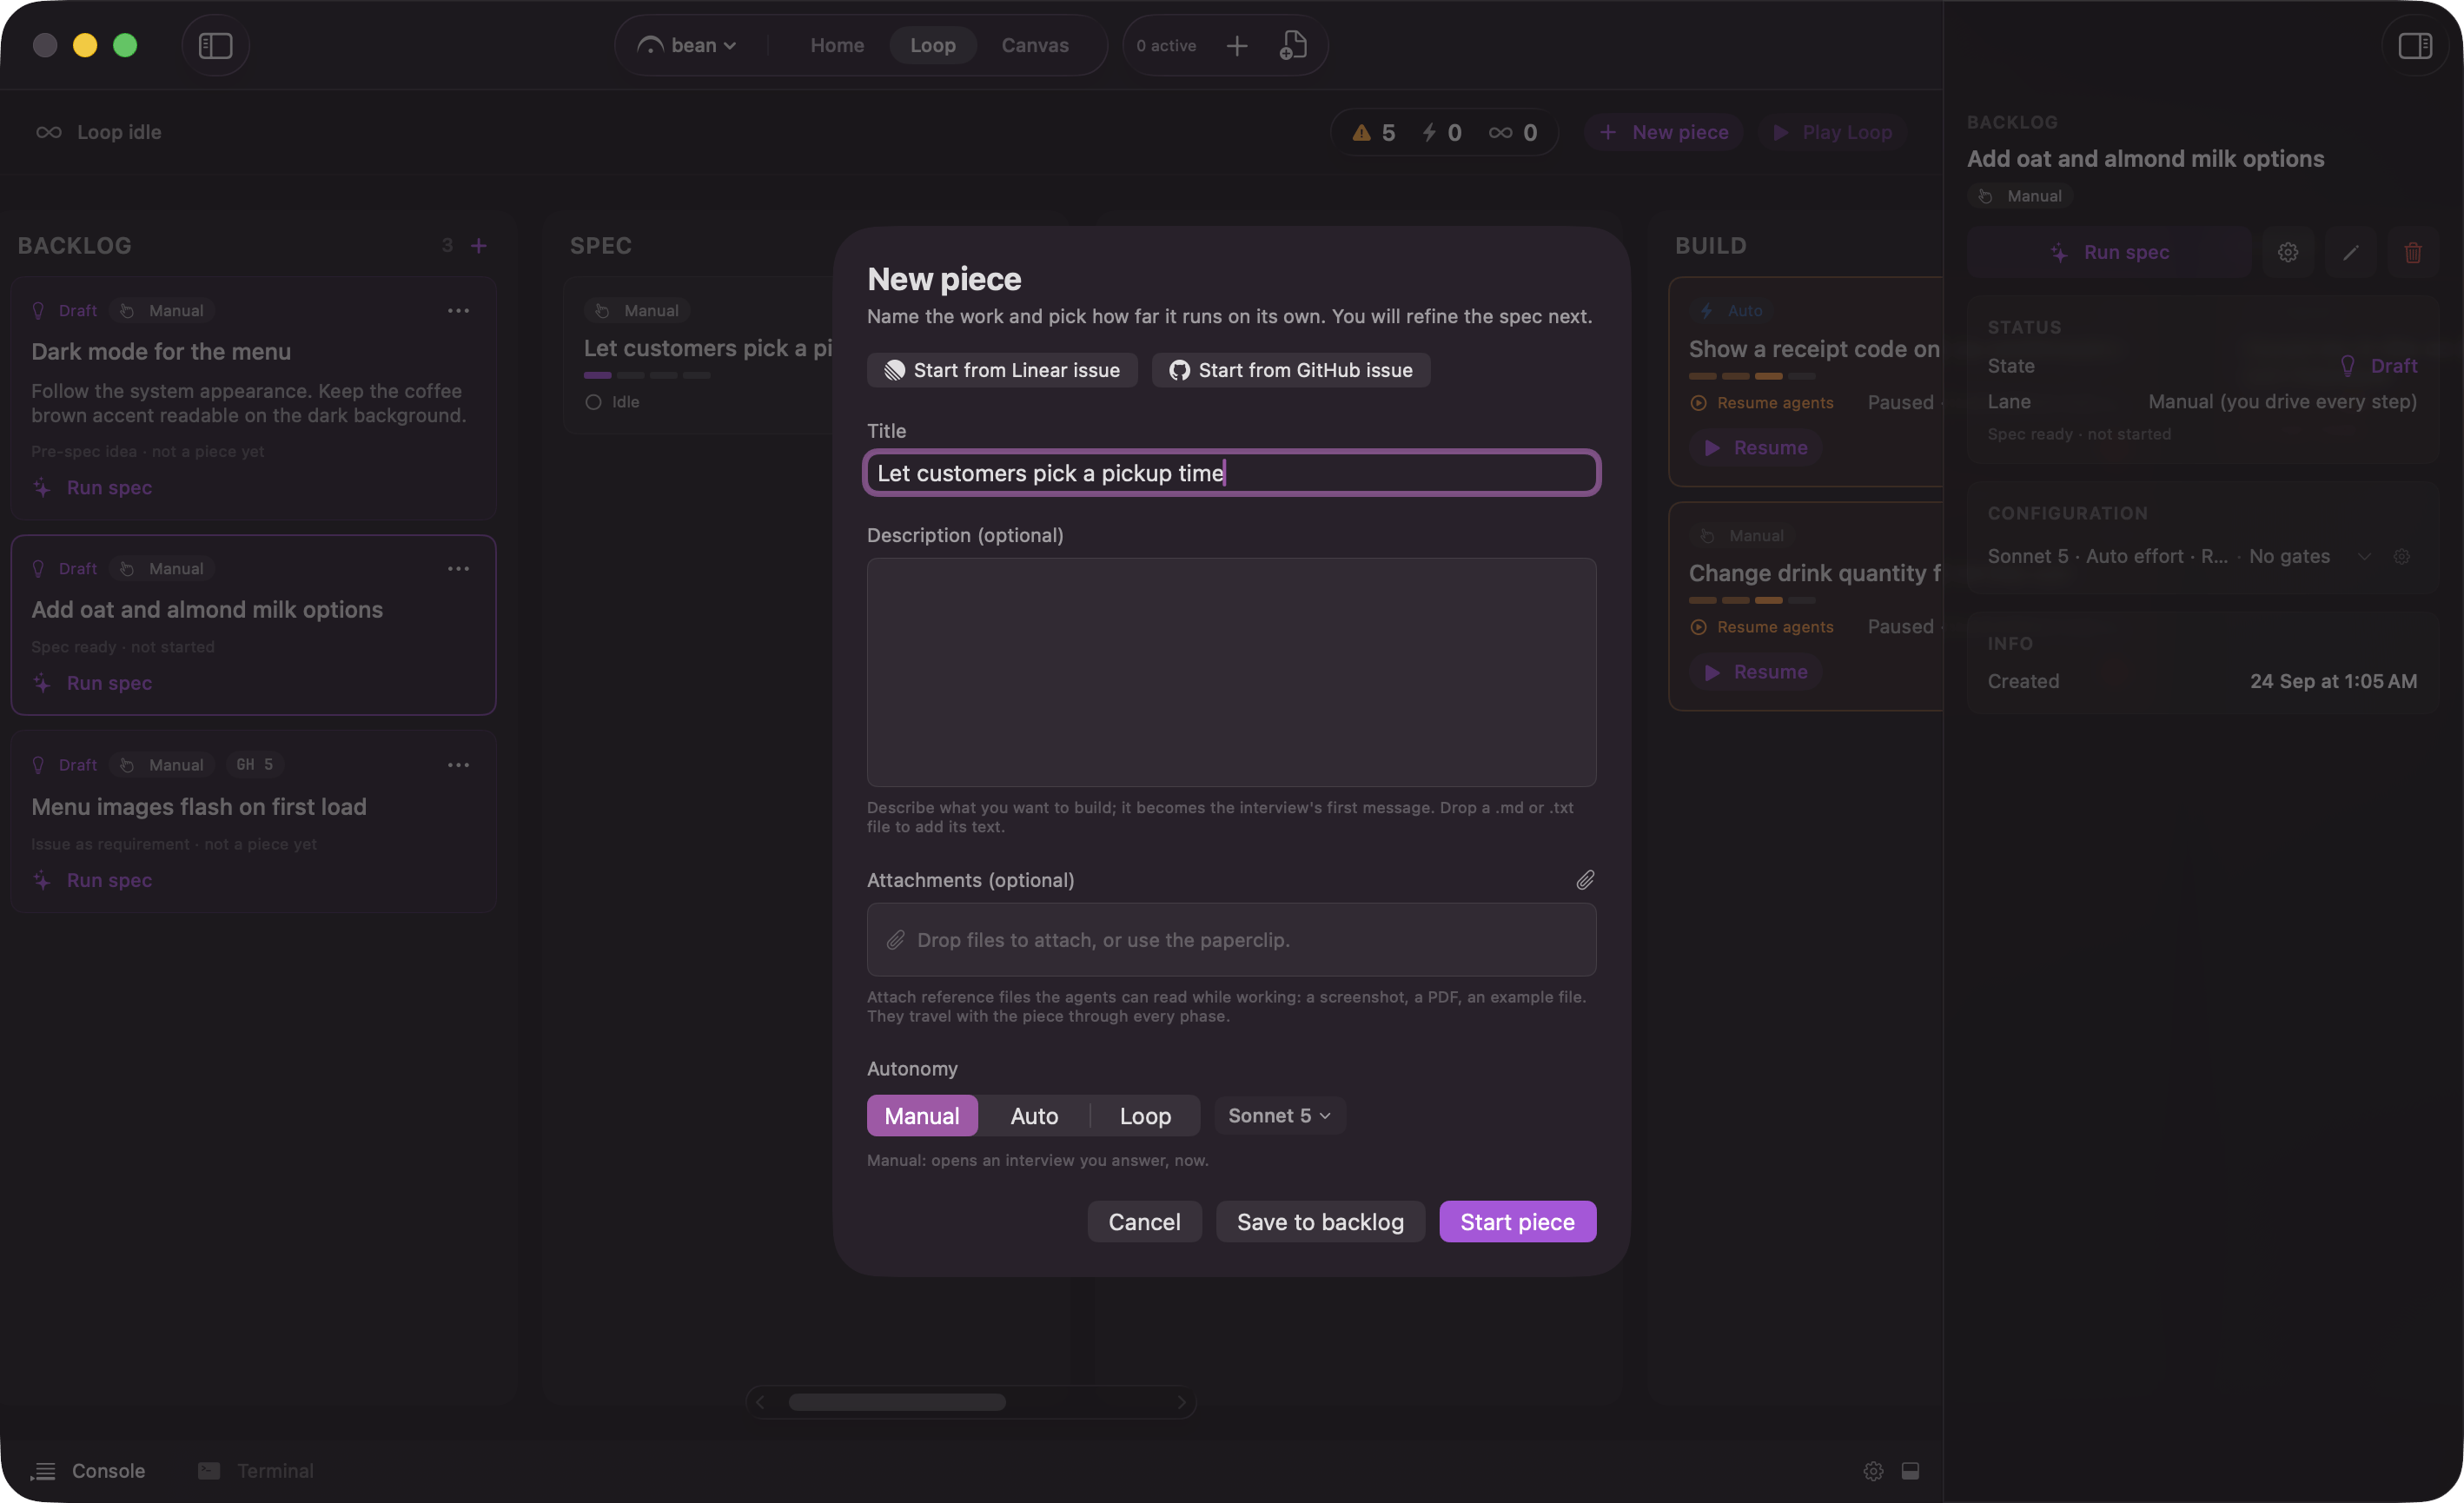
Task: Open the "Let customers pick a pi" Spec card title
Action: (708, 348)
